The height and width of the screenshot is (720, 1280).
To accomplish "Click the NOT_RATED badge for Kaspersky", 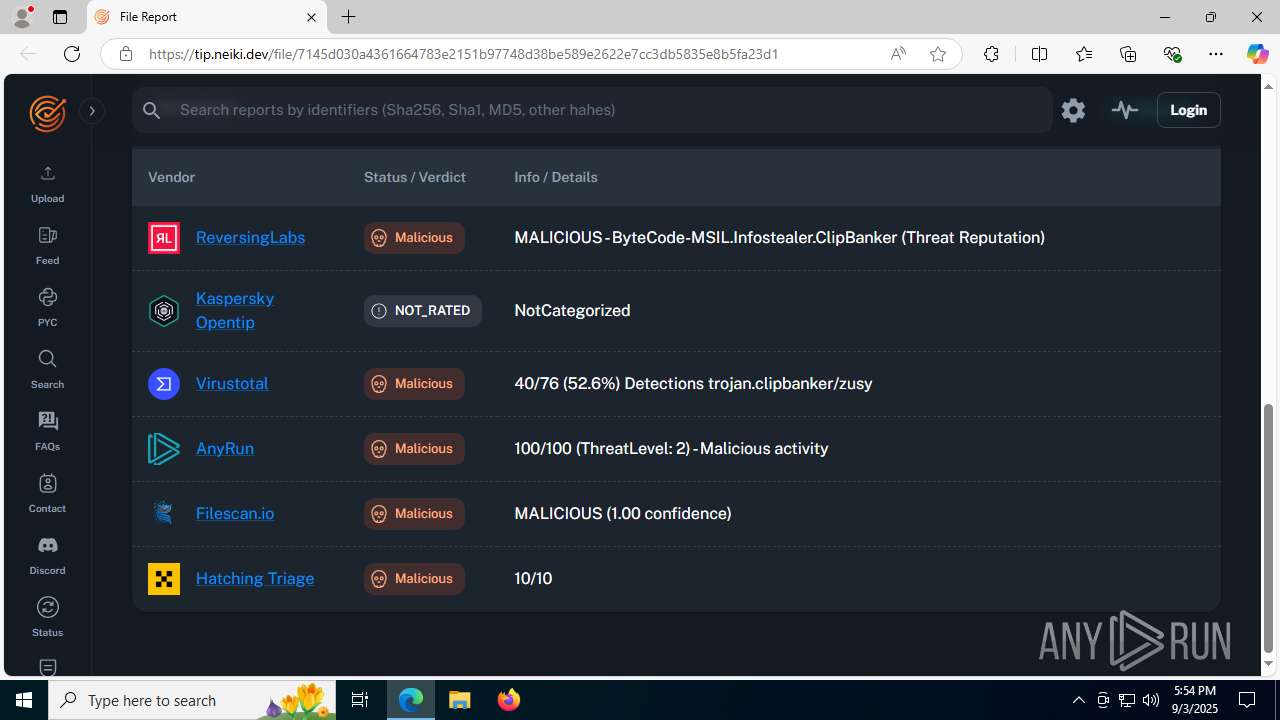I will tap(423, 311).
